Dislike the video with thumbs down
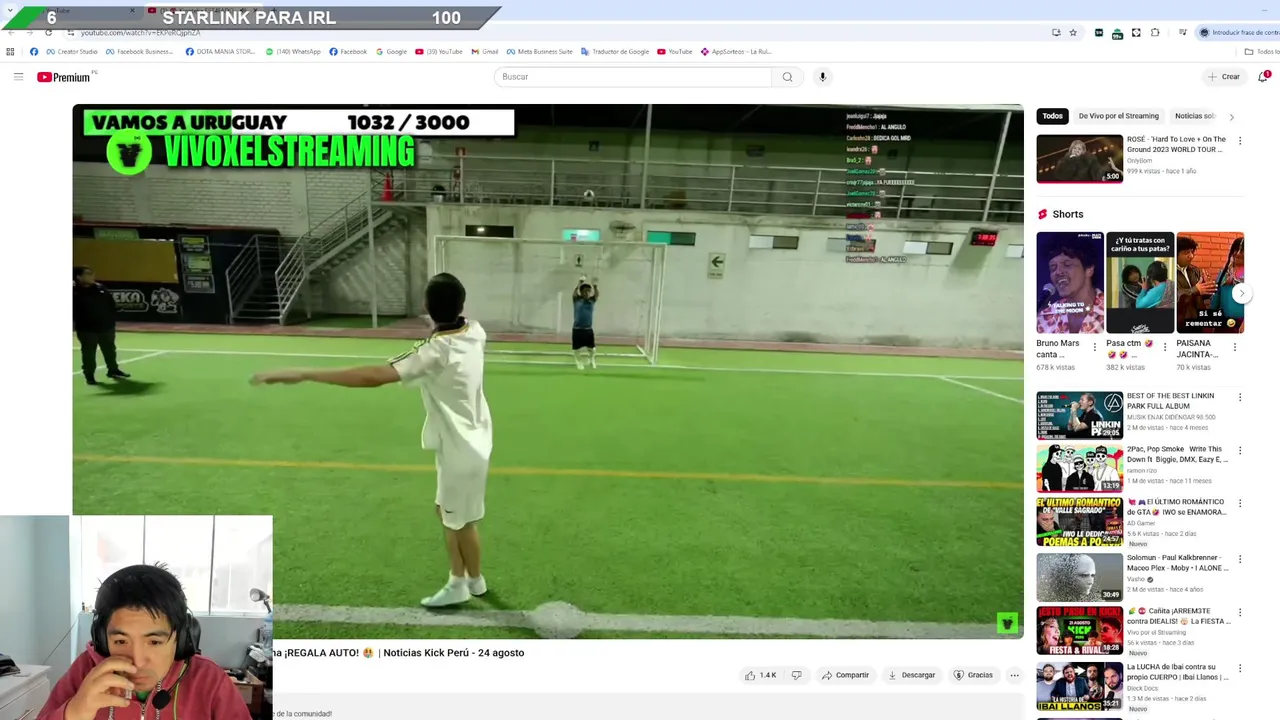The width and height of the screenshot is (1280, 720). tap(797, 675)
